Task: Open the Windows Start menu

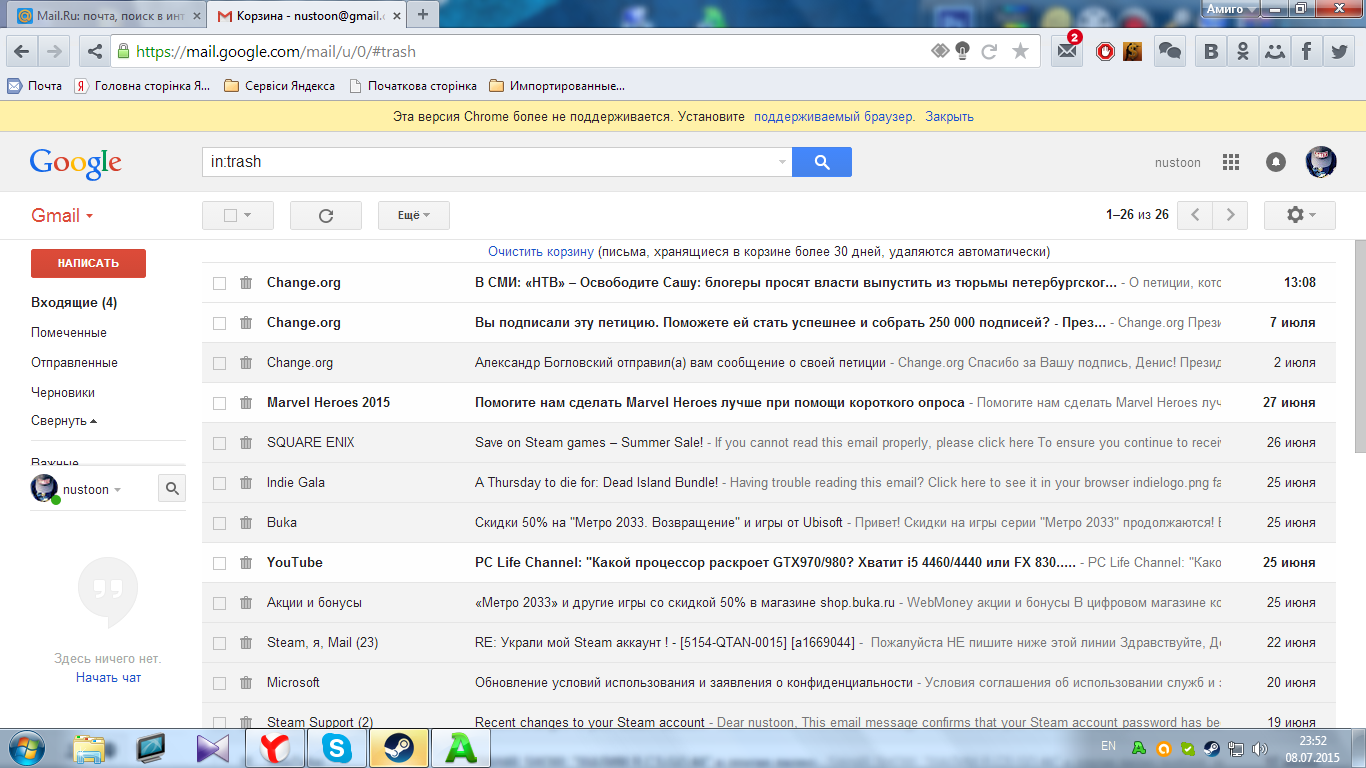Action: [x=25, y=747]
